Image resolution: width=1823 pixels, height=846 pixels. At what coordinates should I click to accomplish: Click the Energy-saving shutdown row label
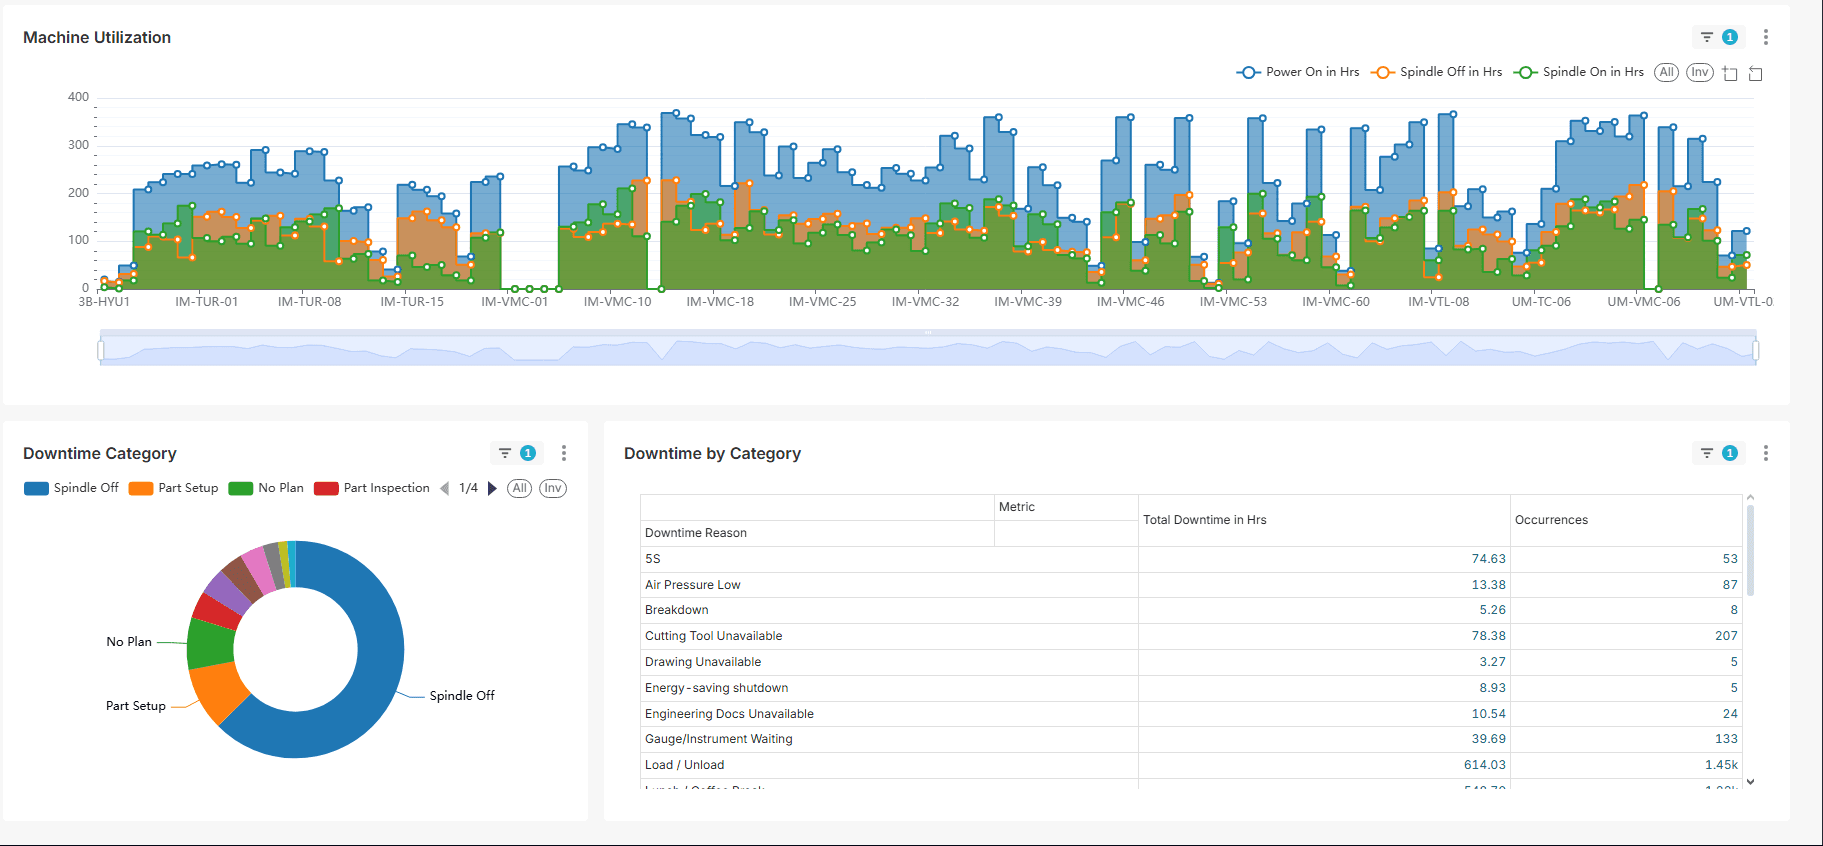pos(717,688)
